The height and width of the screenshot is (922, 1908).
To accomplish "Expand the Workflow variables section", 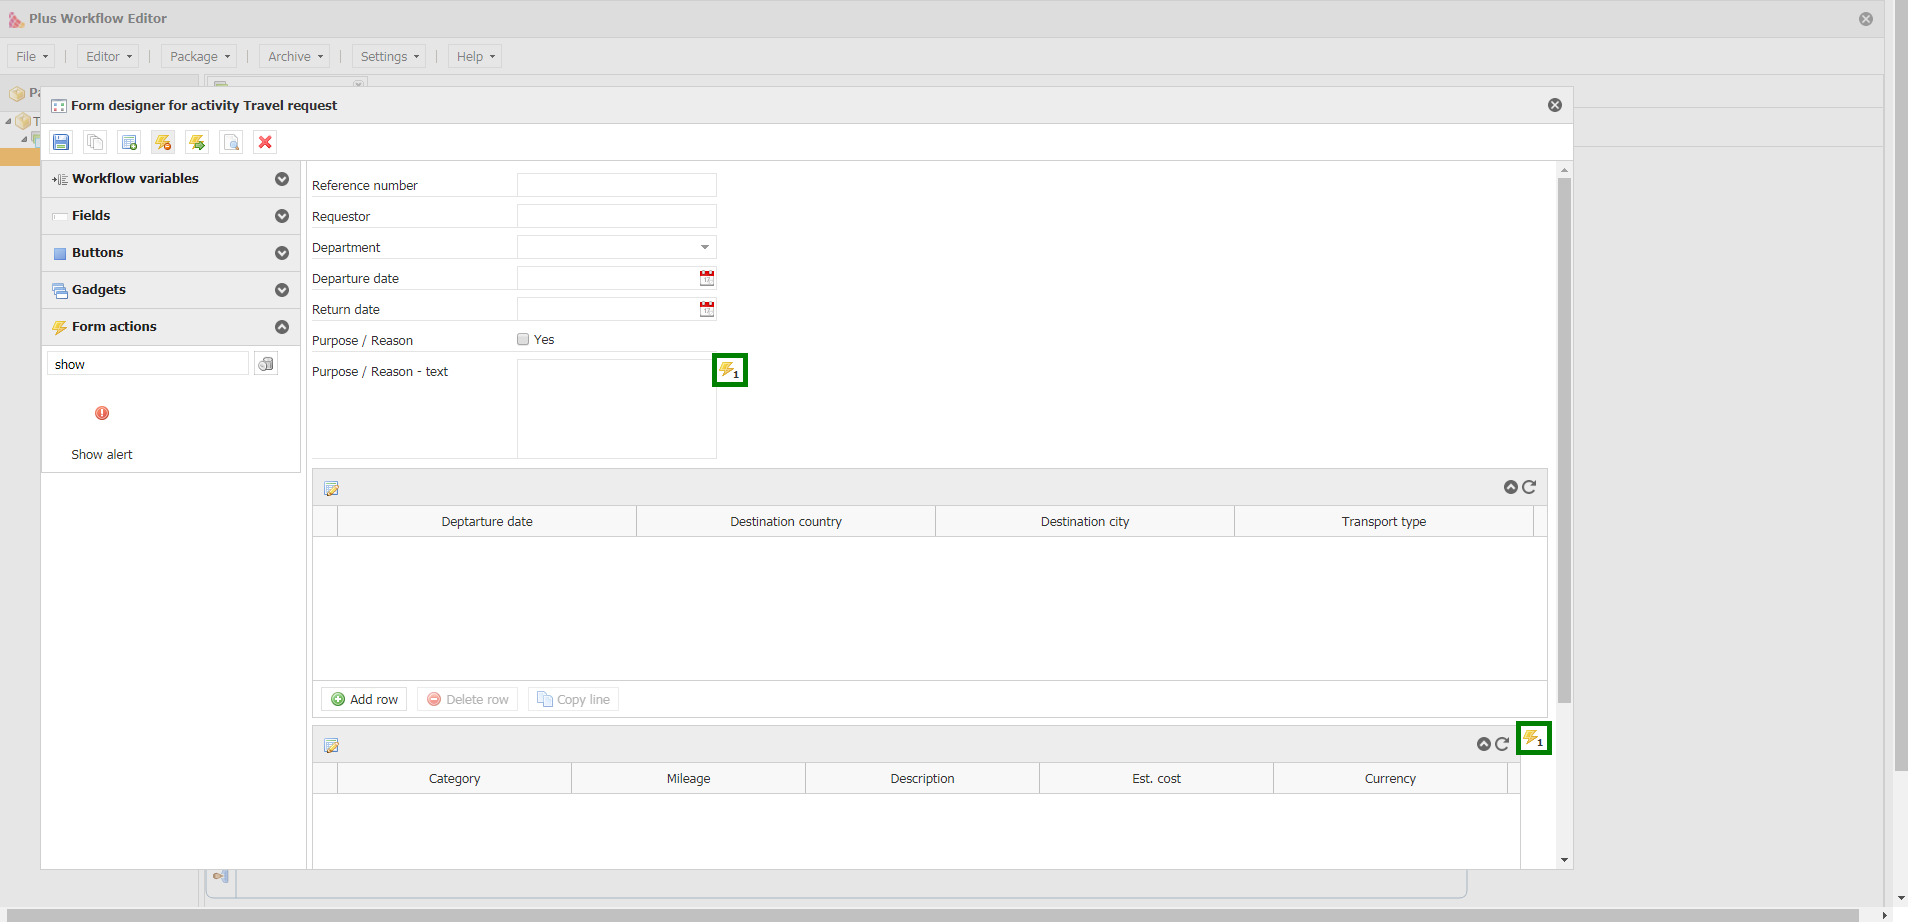I will click(x=282, y=179).
